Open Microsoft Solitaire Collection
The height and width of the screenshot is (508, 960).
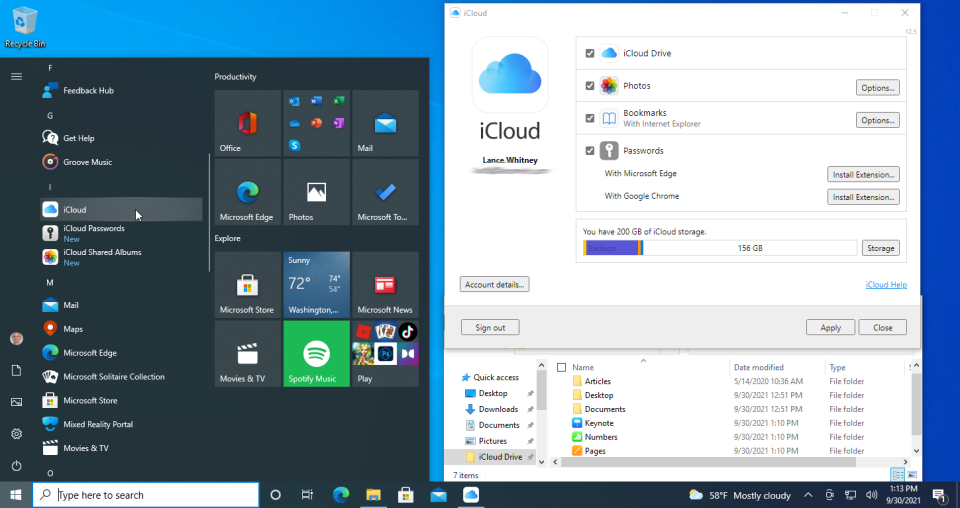coord(121,376)
